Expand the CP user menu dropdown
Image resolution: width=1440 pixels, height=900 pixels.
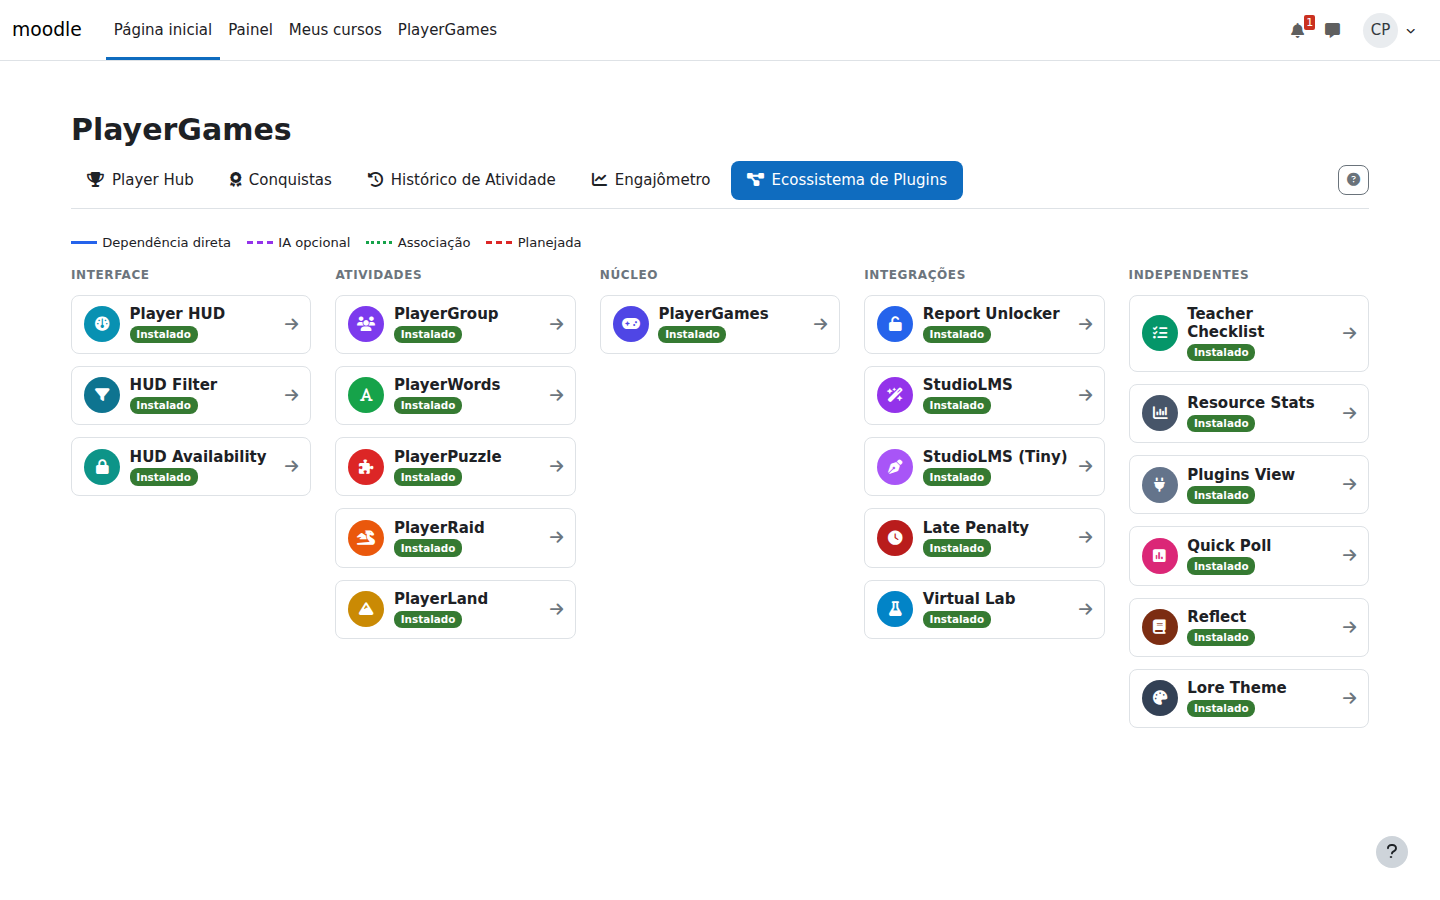tap(1390, 30)
